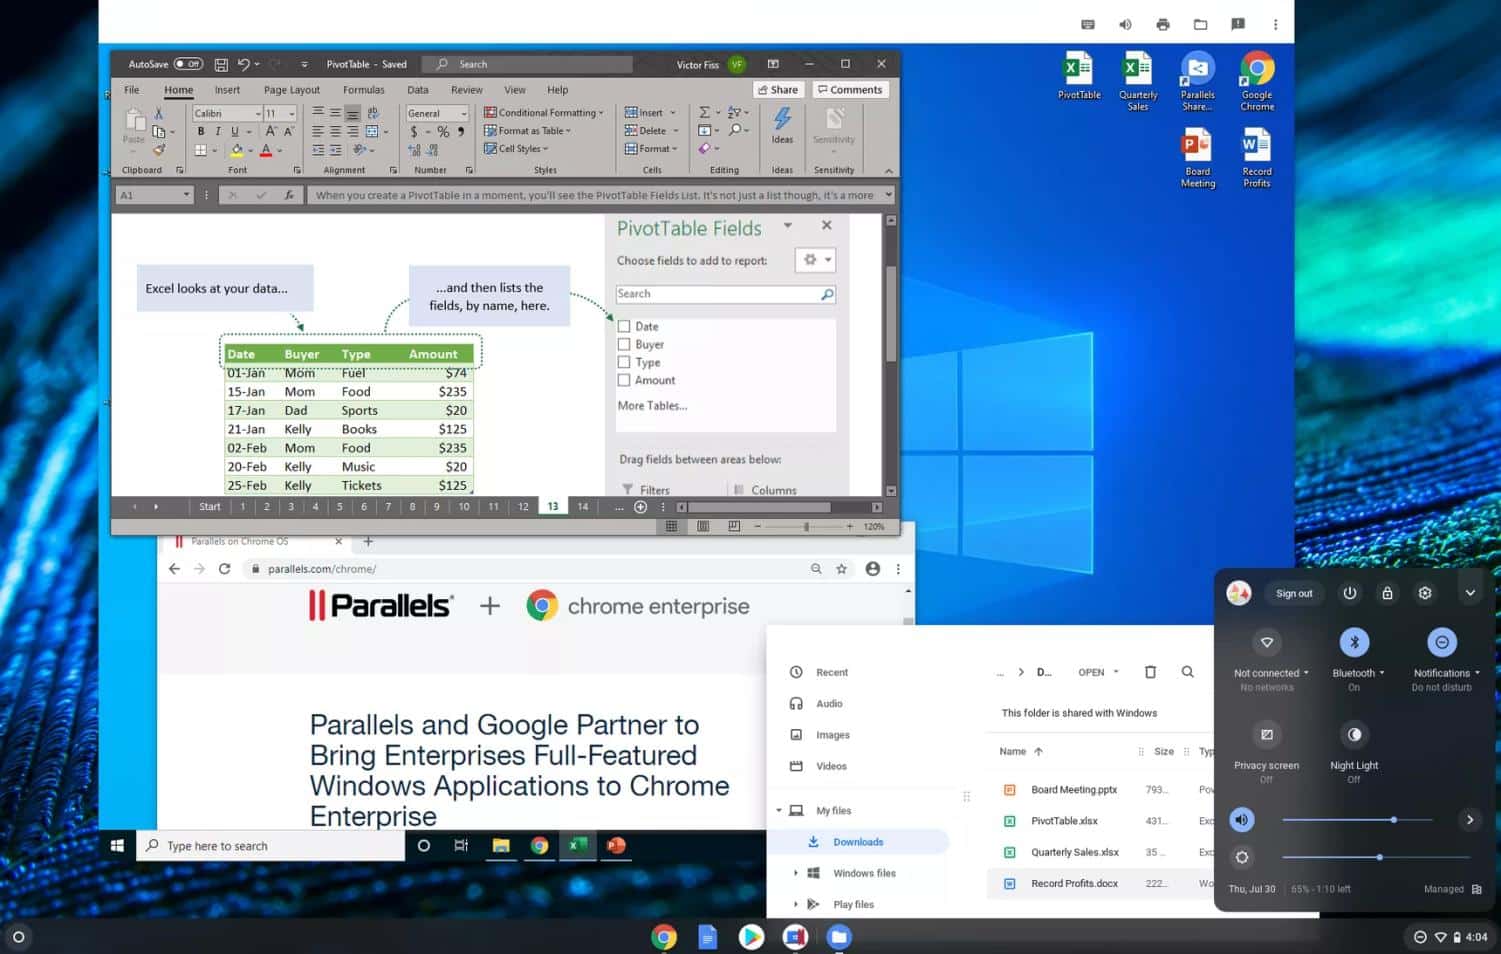Expand Windows files folder in Files sidebar
The height and width of the screenshot is (954, 1501).
[796, 873]
